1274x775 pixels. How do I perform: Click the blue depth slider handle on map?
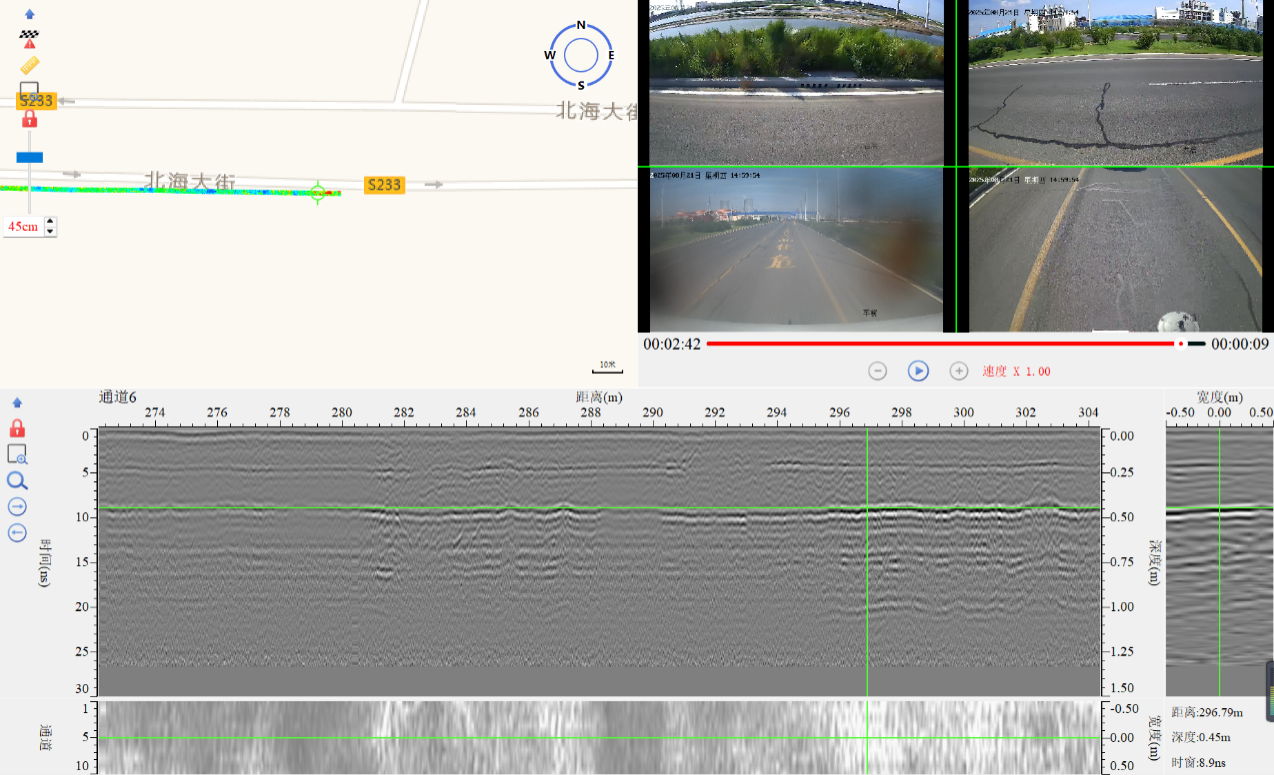pos(29,157)
